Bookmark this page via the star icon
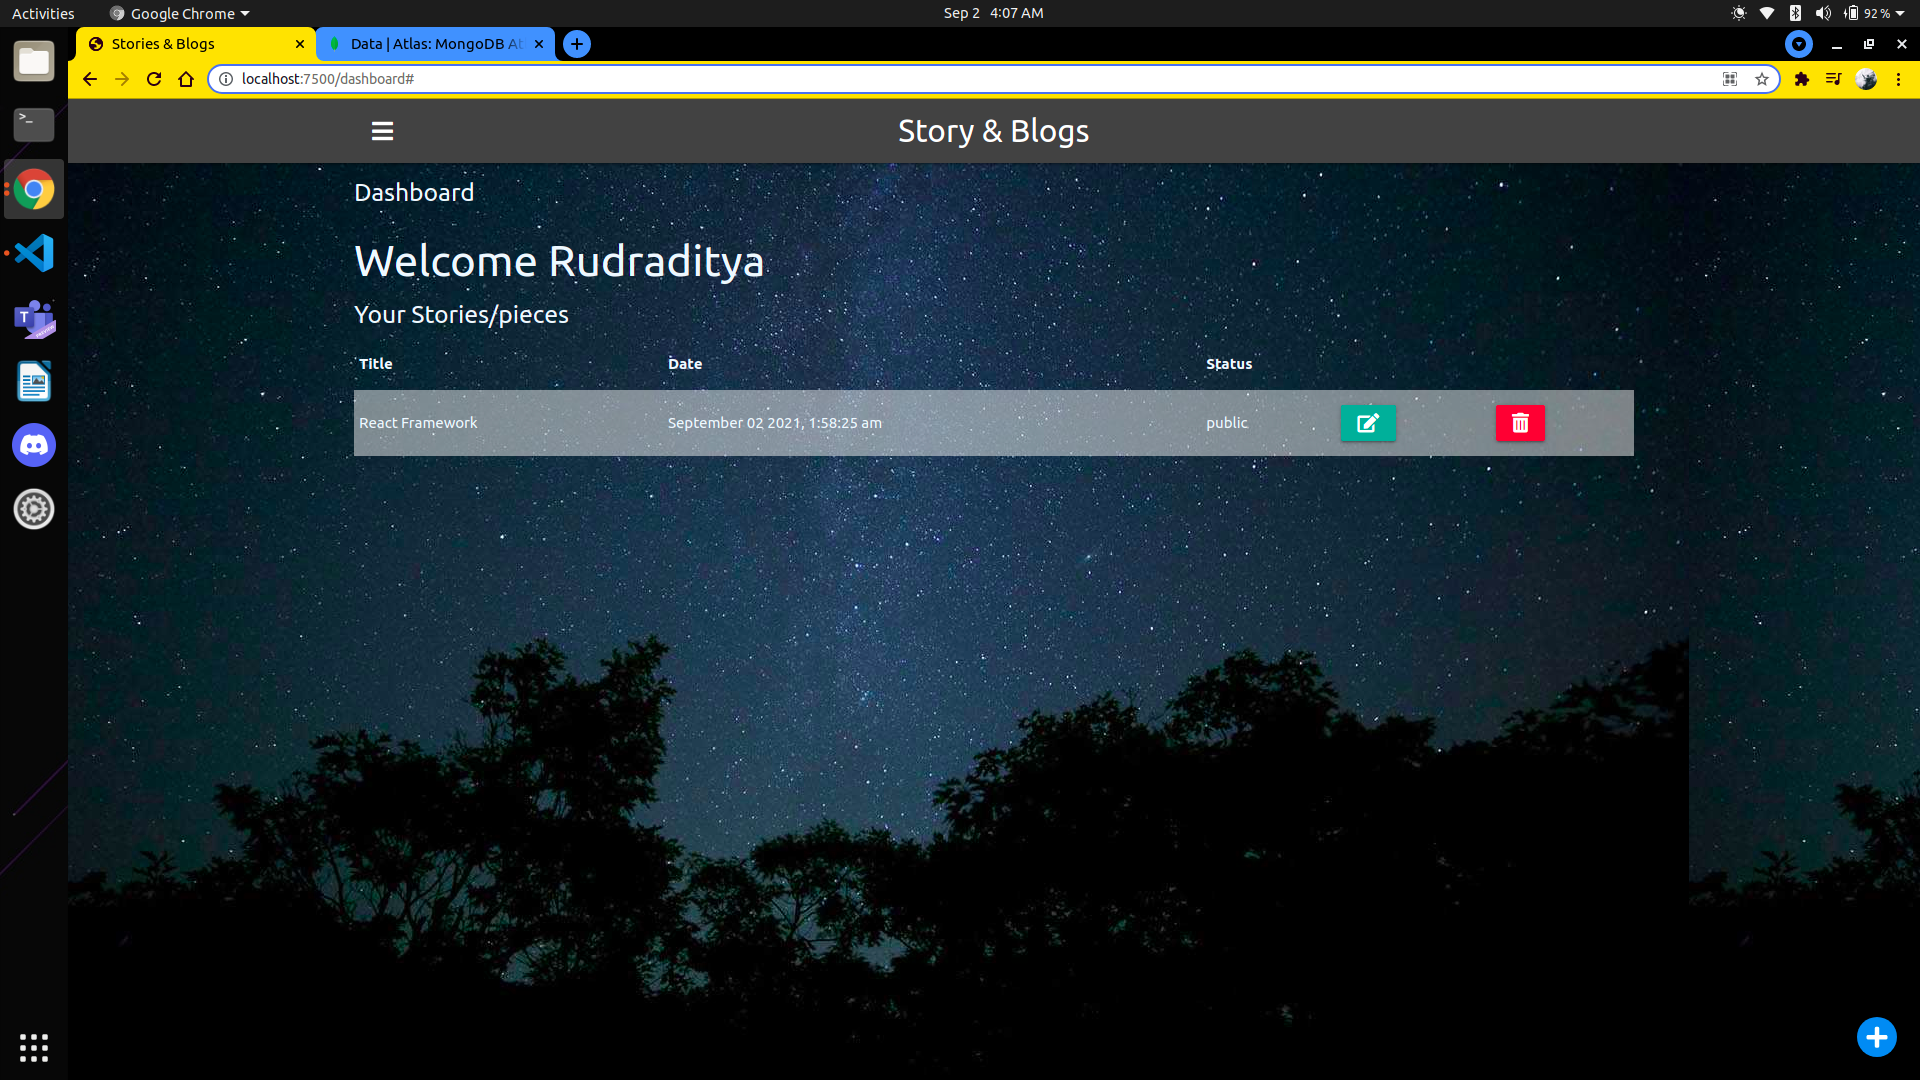This screenshot has height=1080, width=1920. [x=1762, y=79]
